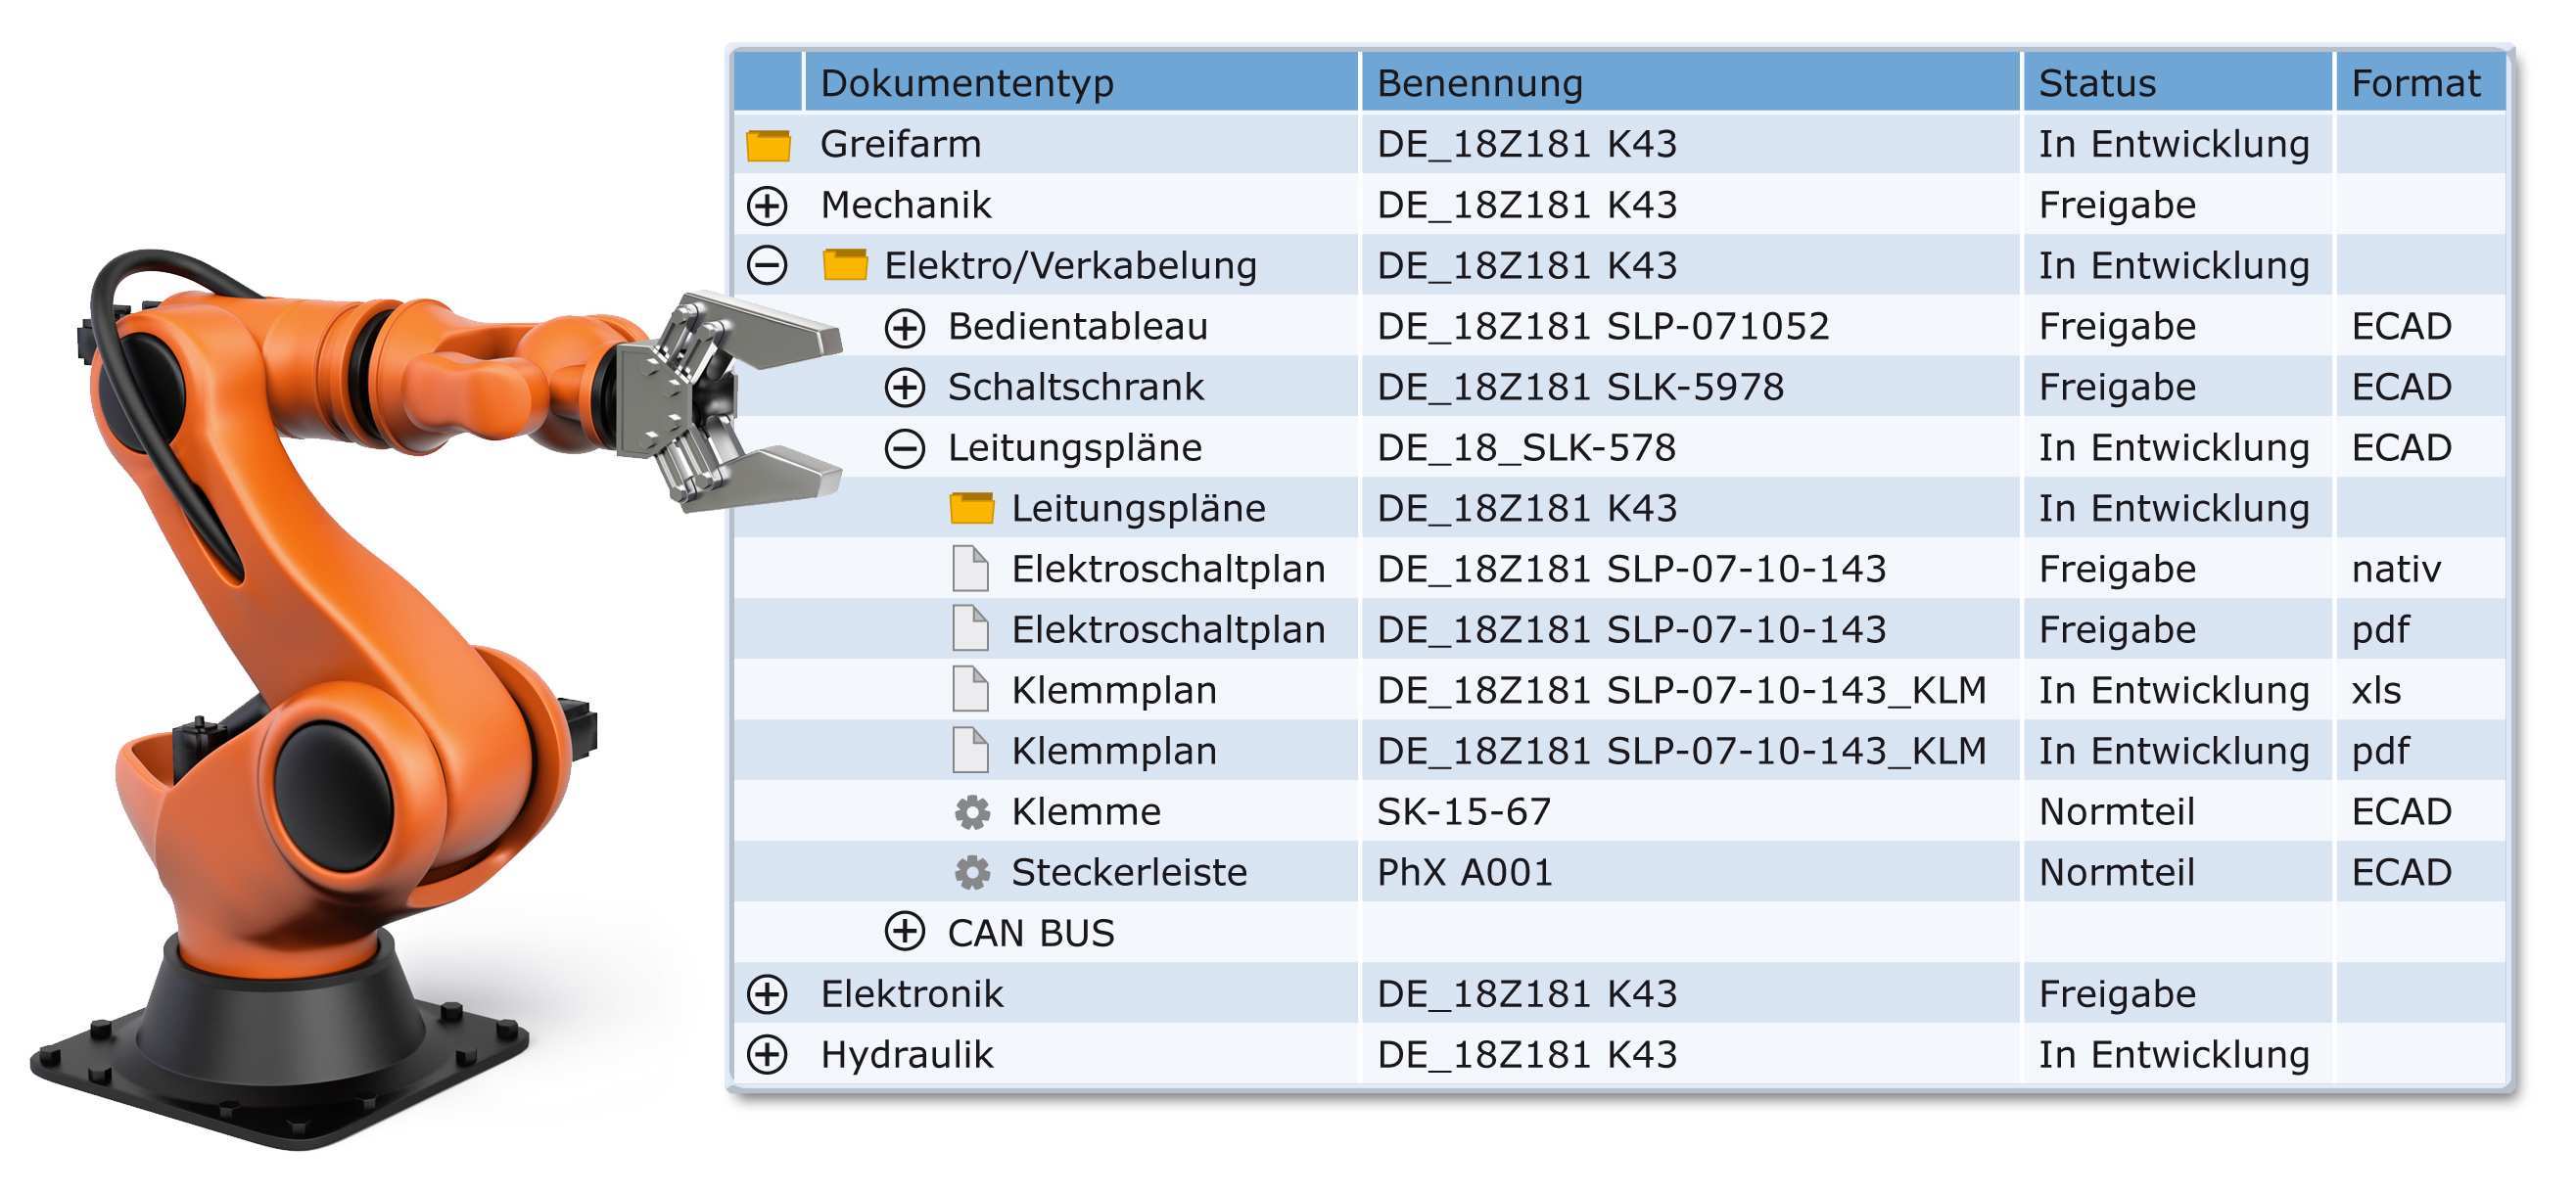Click the Greifarm folder icon
The height and width of the screenshot is (1194, 2576).
pos(768,145)
